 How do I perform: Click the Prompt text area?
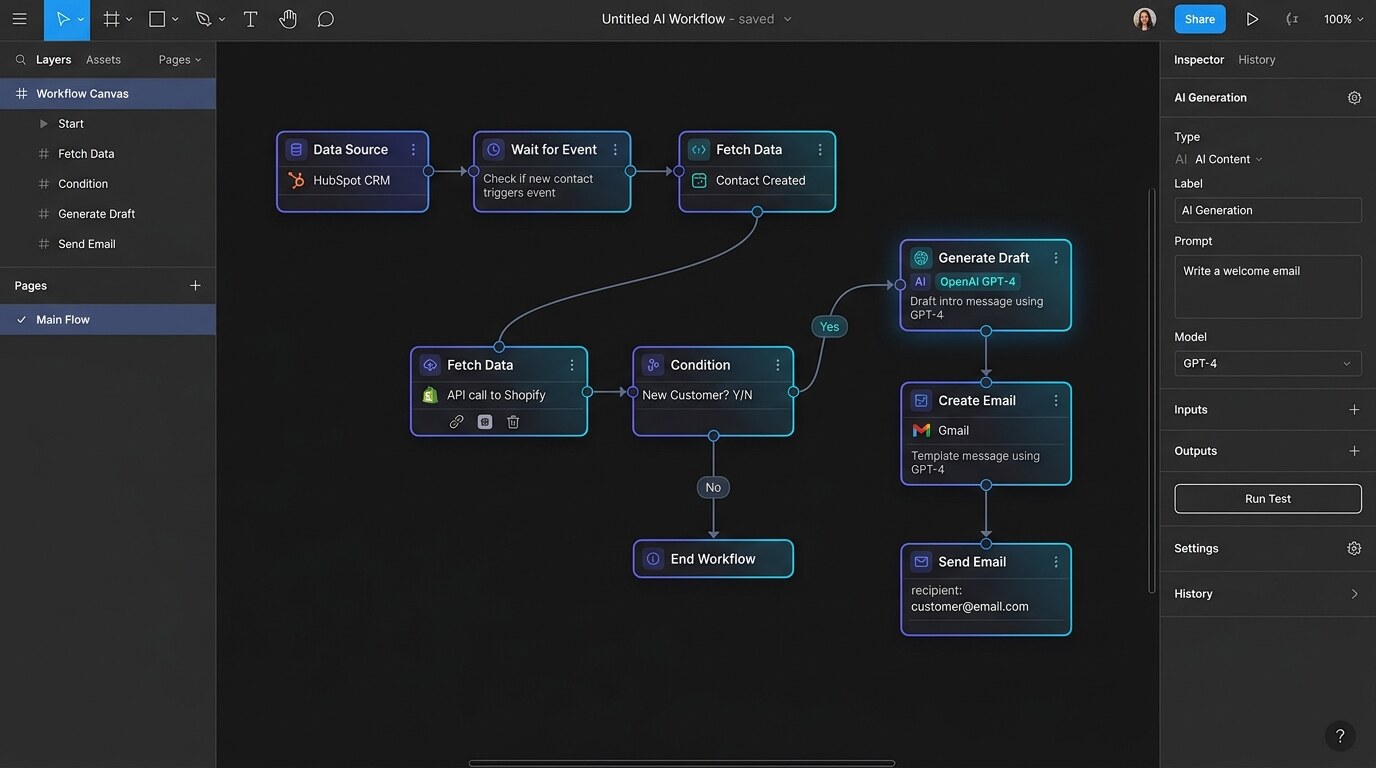coord(1268,287)
